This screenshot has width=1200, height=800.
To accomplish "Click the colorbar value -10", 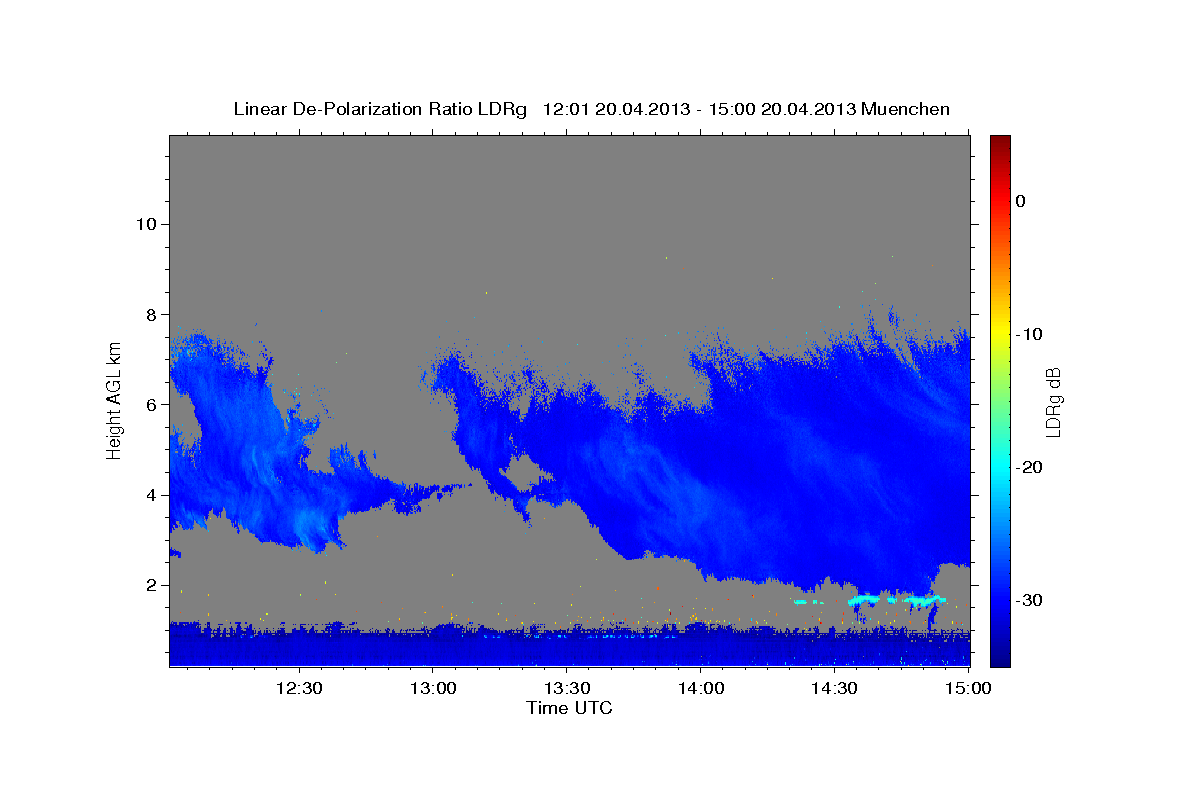I will pos(1029,334).
